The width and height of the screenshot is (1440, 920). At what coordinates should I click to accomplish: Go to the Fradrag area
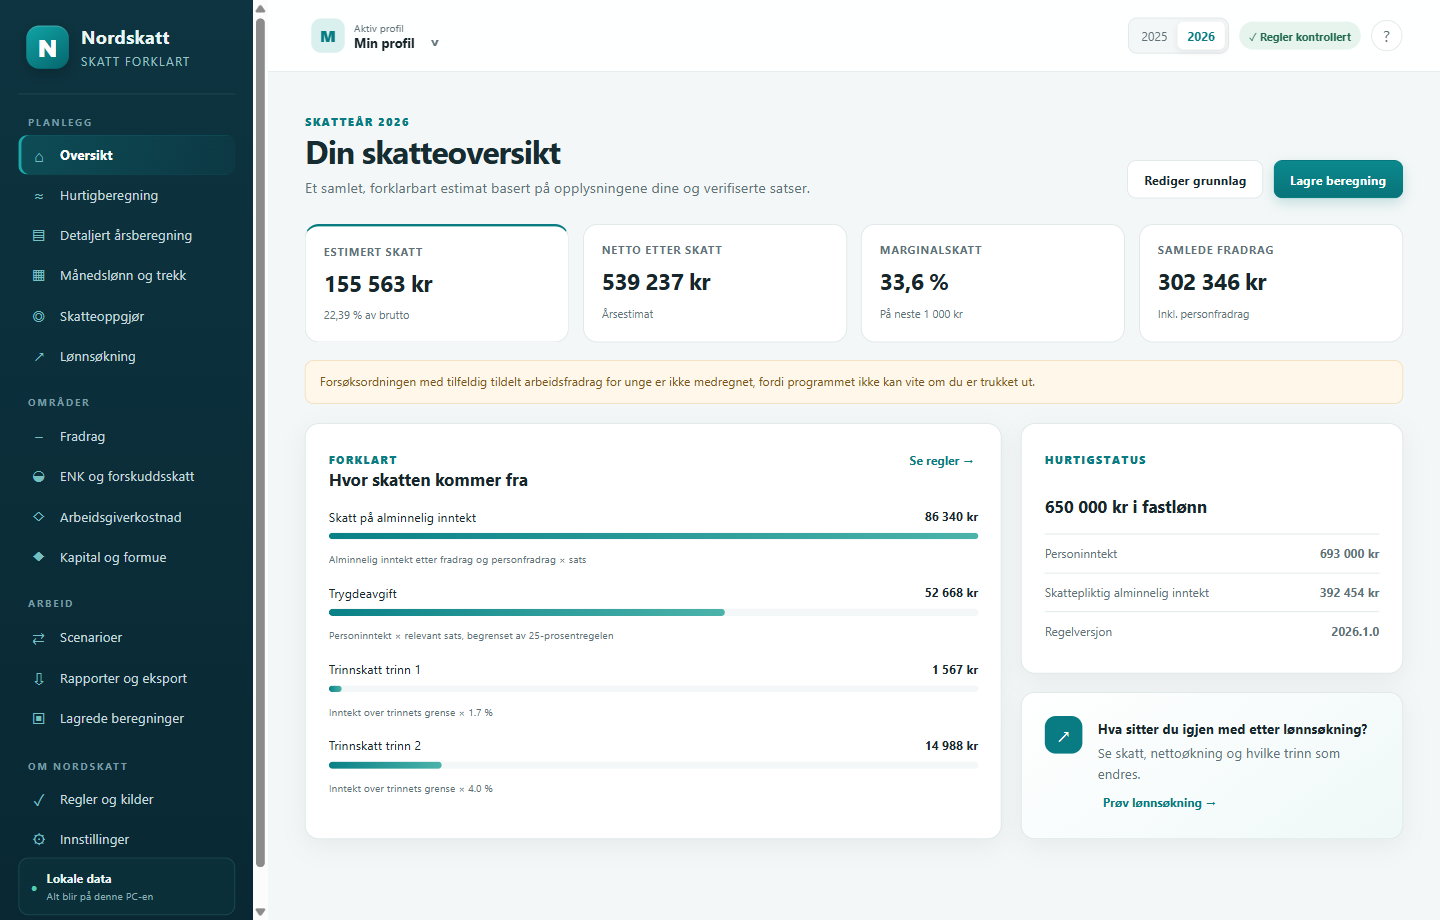click(127, 437)
